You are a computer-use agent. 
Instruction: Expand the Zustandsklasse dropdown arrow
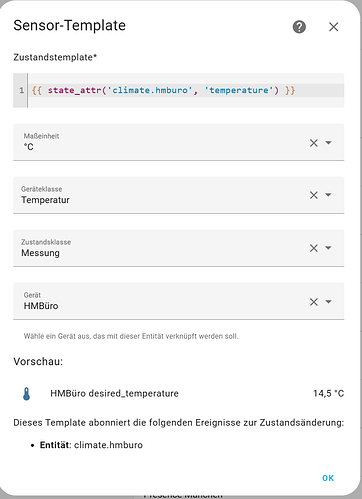328,248
